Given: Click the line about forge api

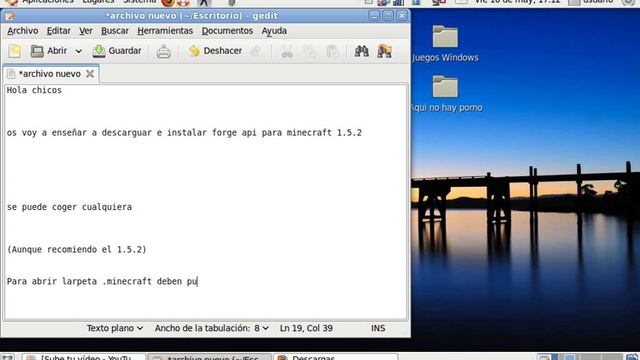Looking at the screenshot, I should 184,133.
